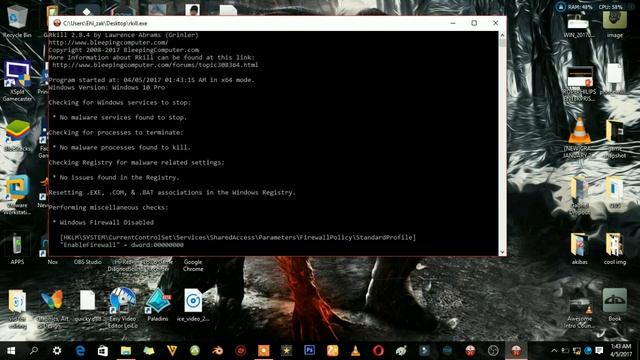Maximize the rkill console window
Viewport: 640px width, 360px height.
[474, 23]
